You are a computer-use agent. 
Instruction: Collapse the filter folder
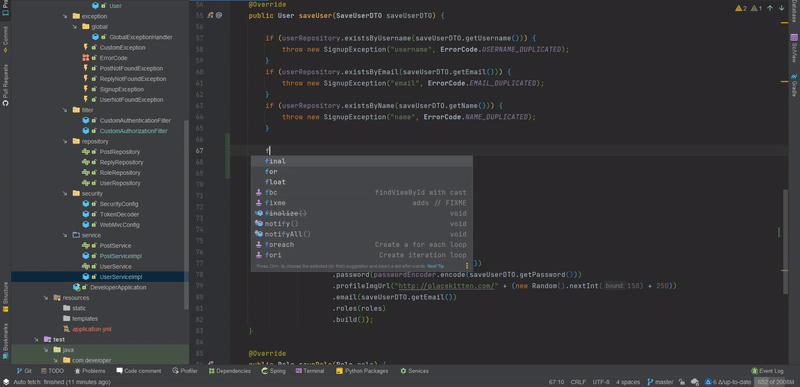coord(65,110)
